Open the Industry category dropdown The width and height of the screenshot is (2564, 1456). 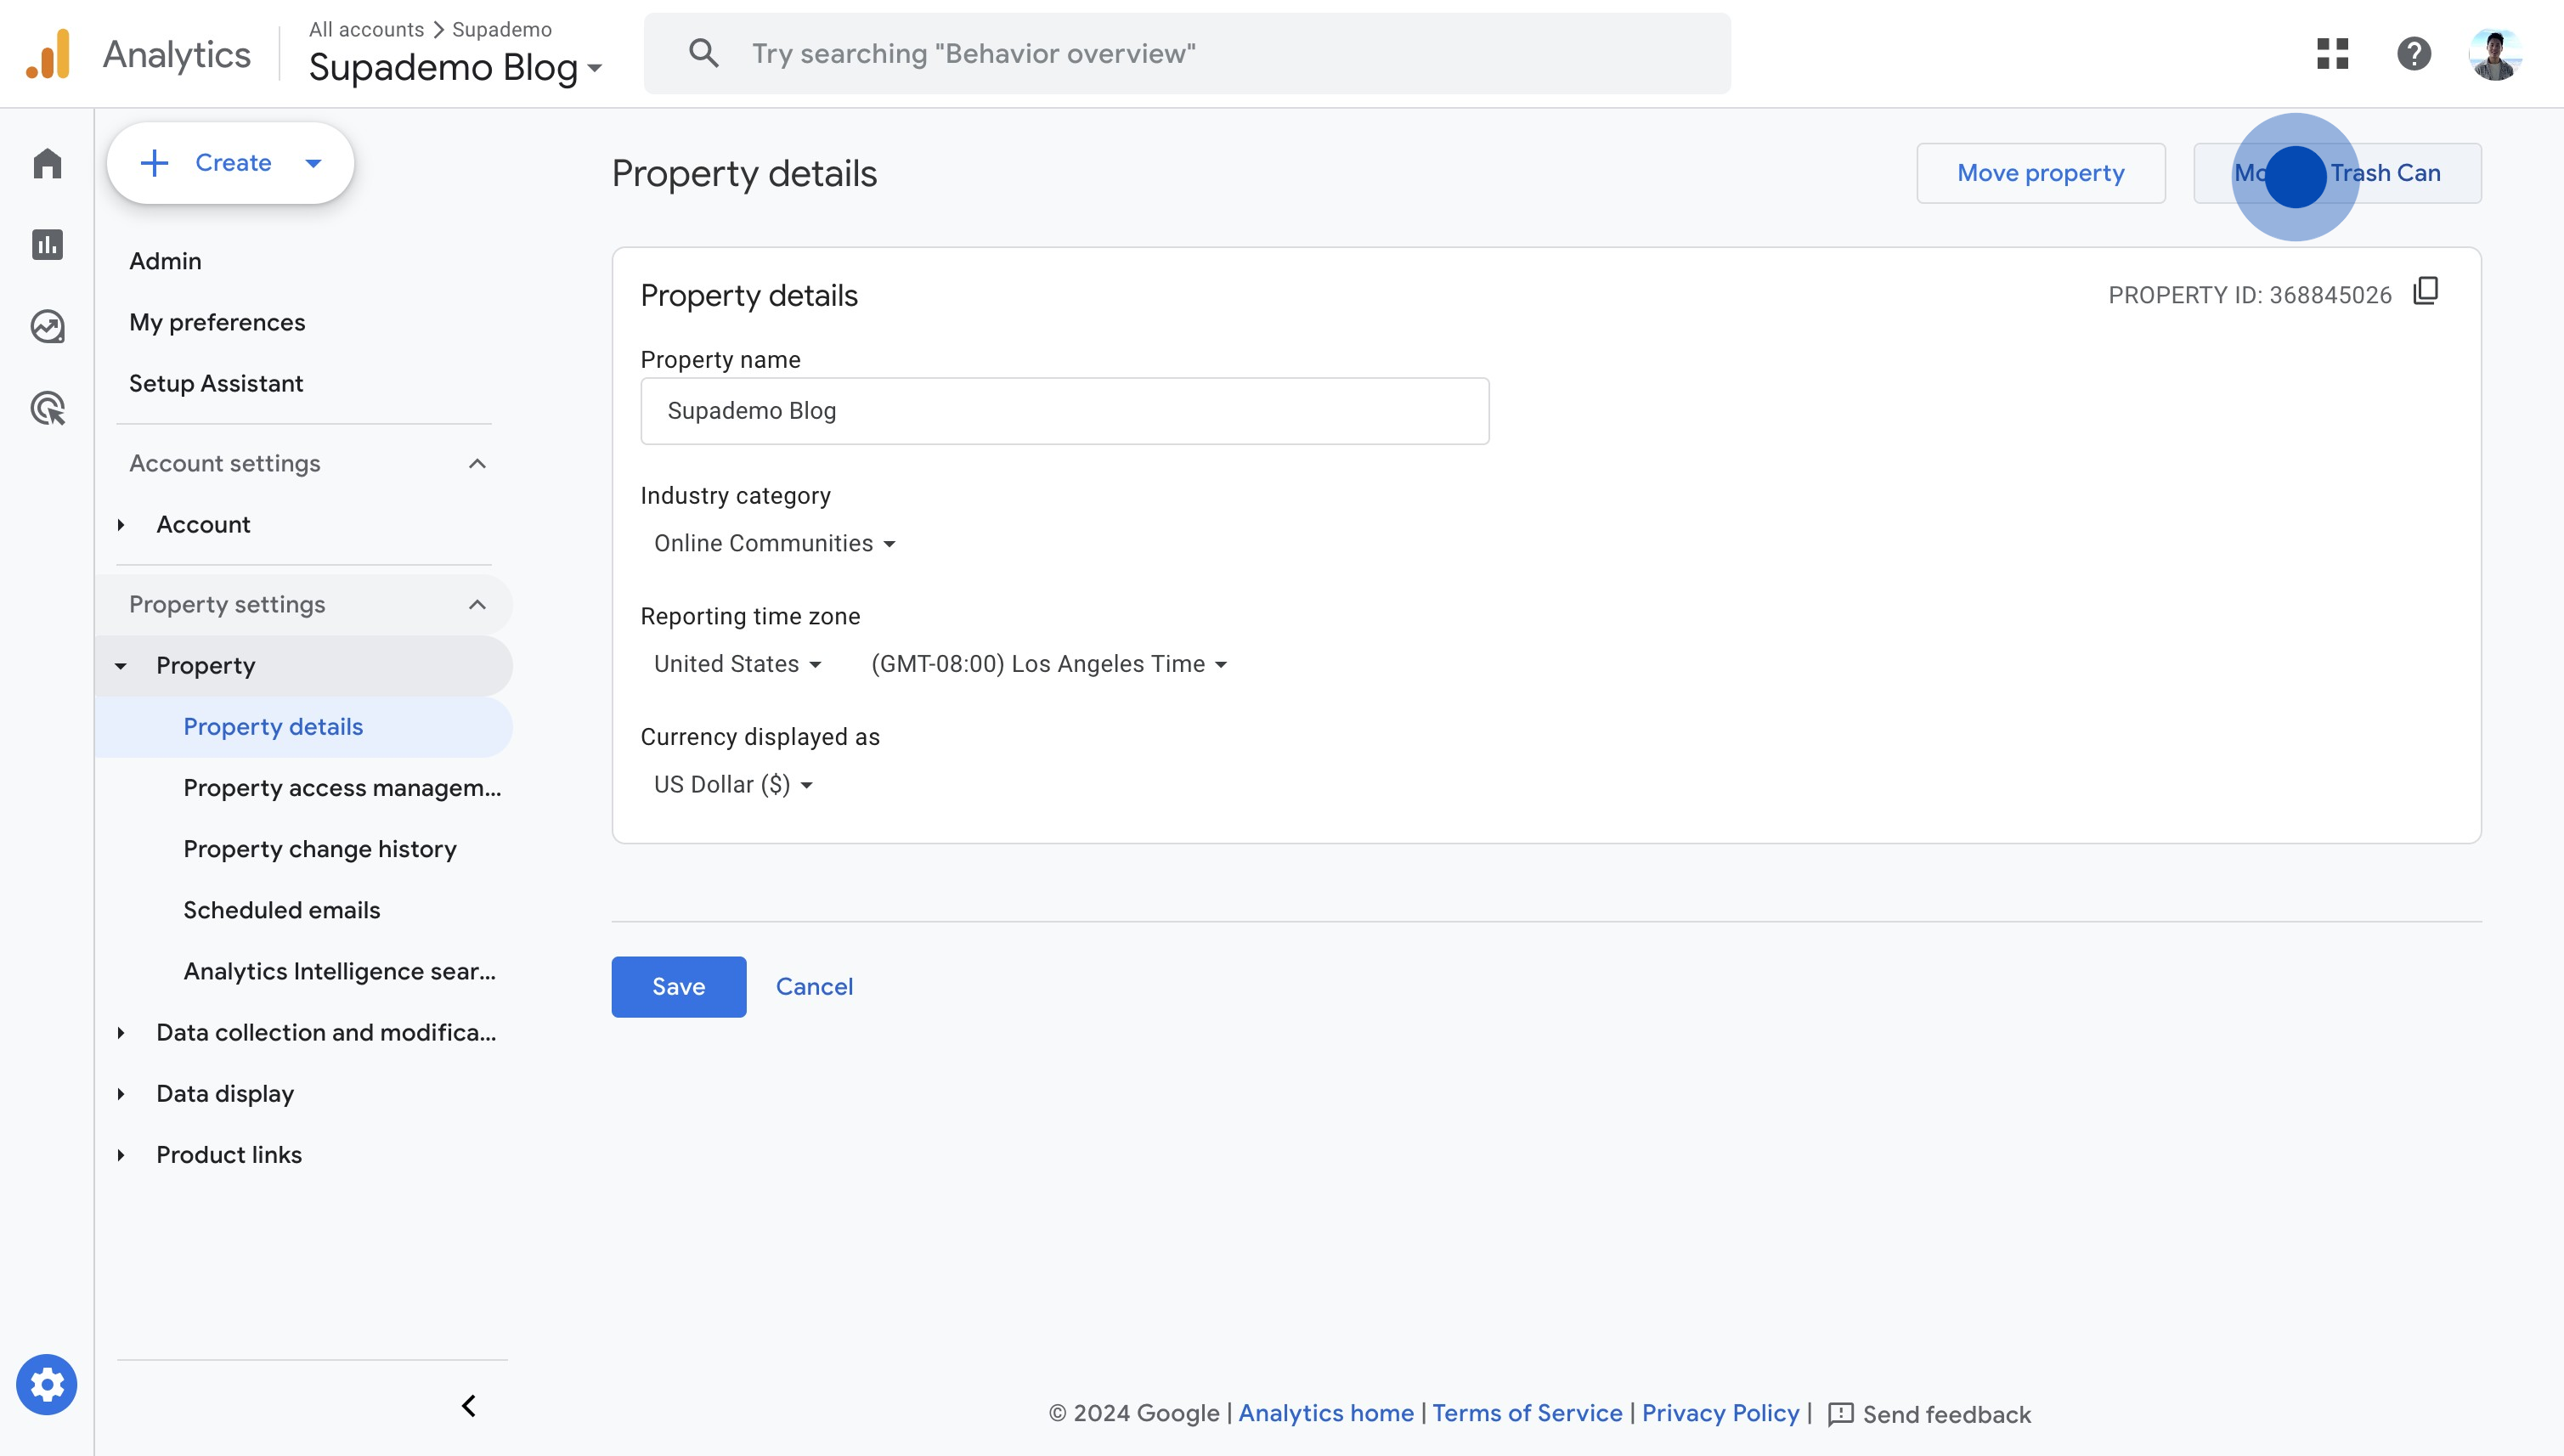pyautogui.click(x=775, y=543)
